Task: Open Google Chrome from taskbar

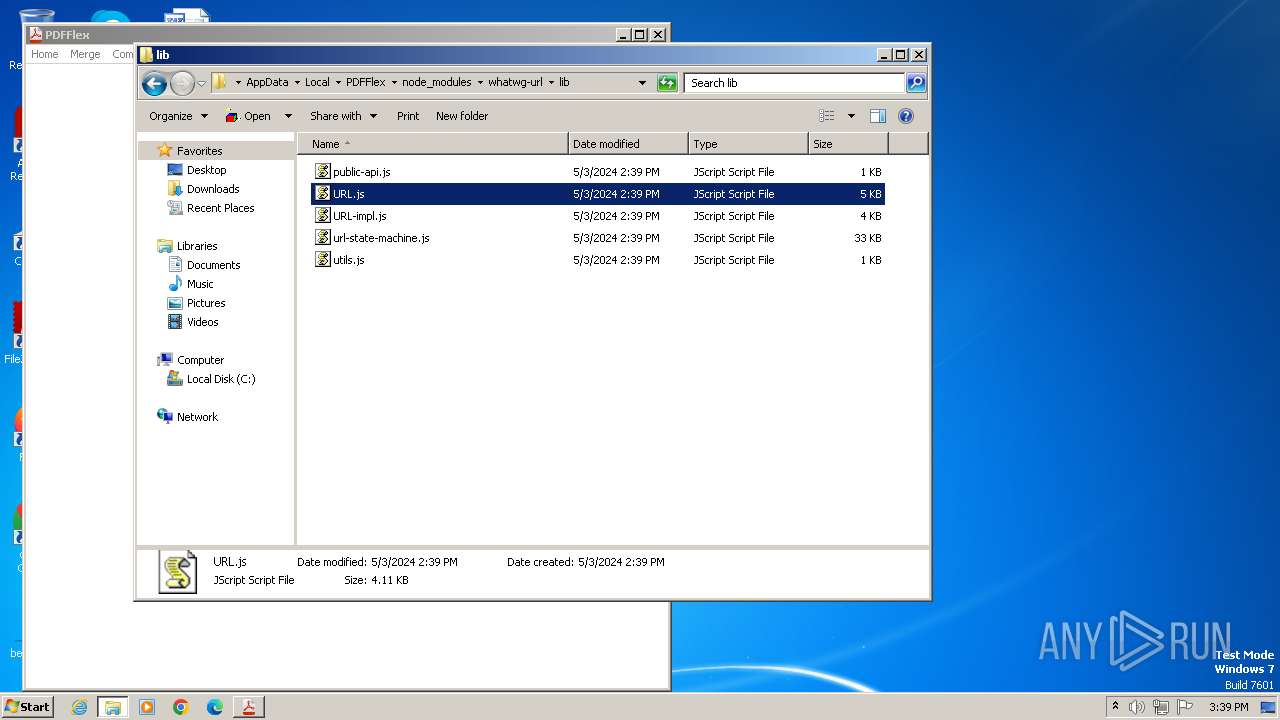Action: (181, 707)
